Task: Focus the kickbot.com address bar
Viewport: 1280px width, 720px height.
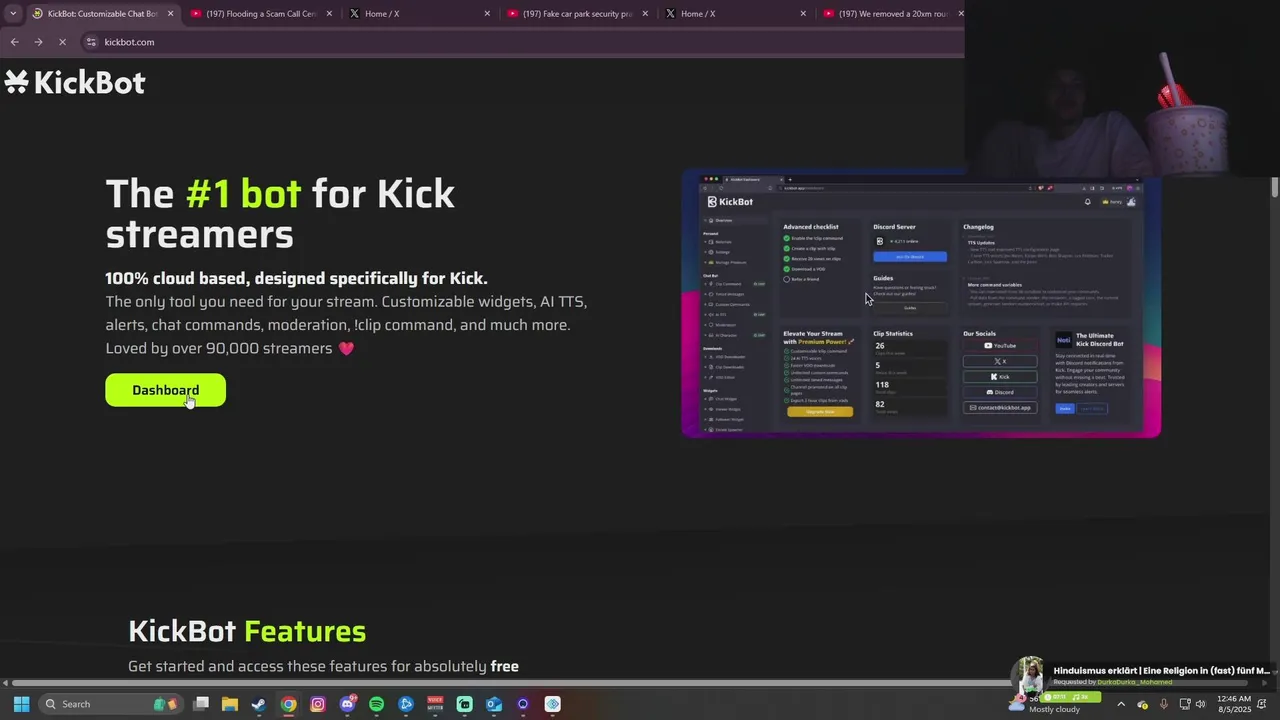Action: click(x=520, y=42)
